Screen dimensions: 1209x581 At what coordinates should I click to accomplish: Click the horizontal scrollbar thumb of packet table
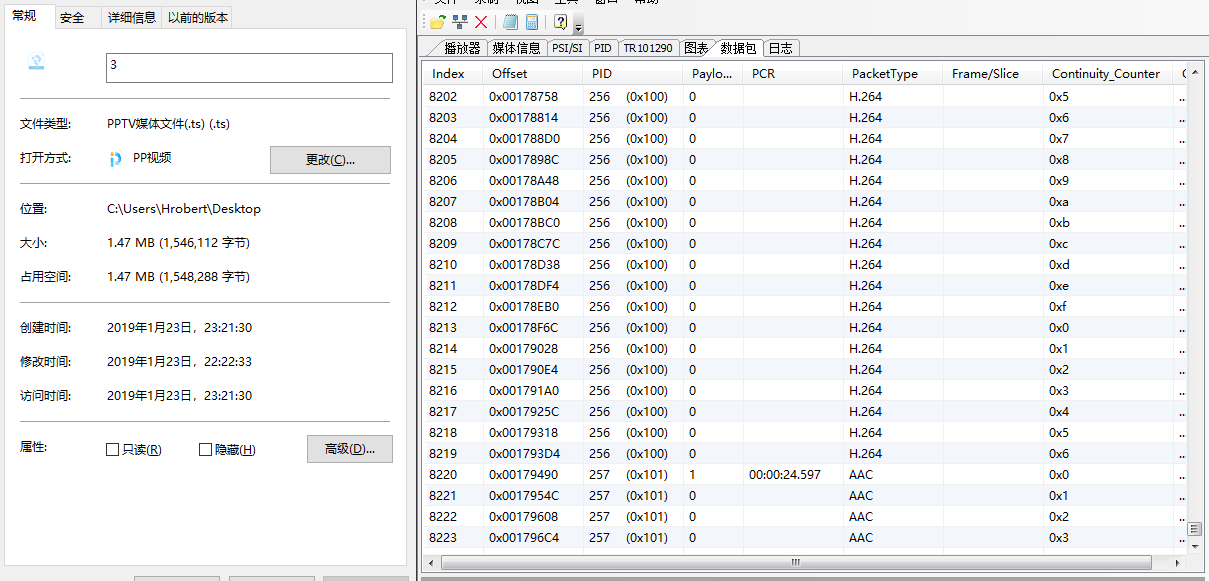[x=797, y=561]
